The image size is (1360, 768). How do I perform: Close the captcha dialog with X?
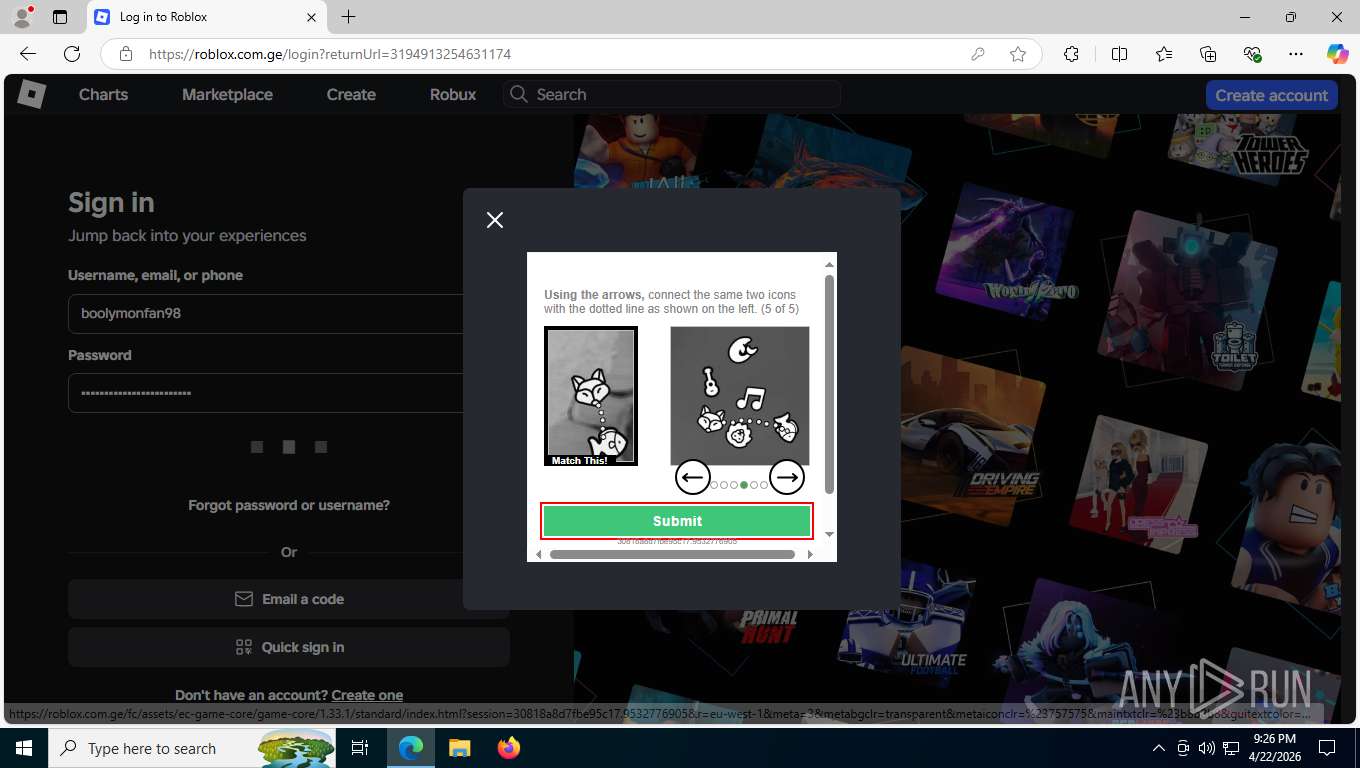tap(495, 220)
